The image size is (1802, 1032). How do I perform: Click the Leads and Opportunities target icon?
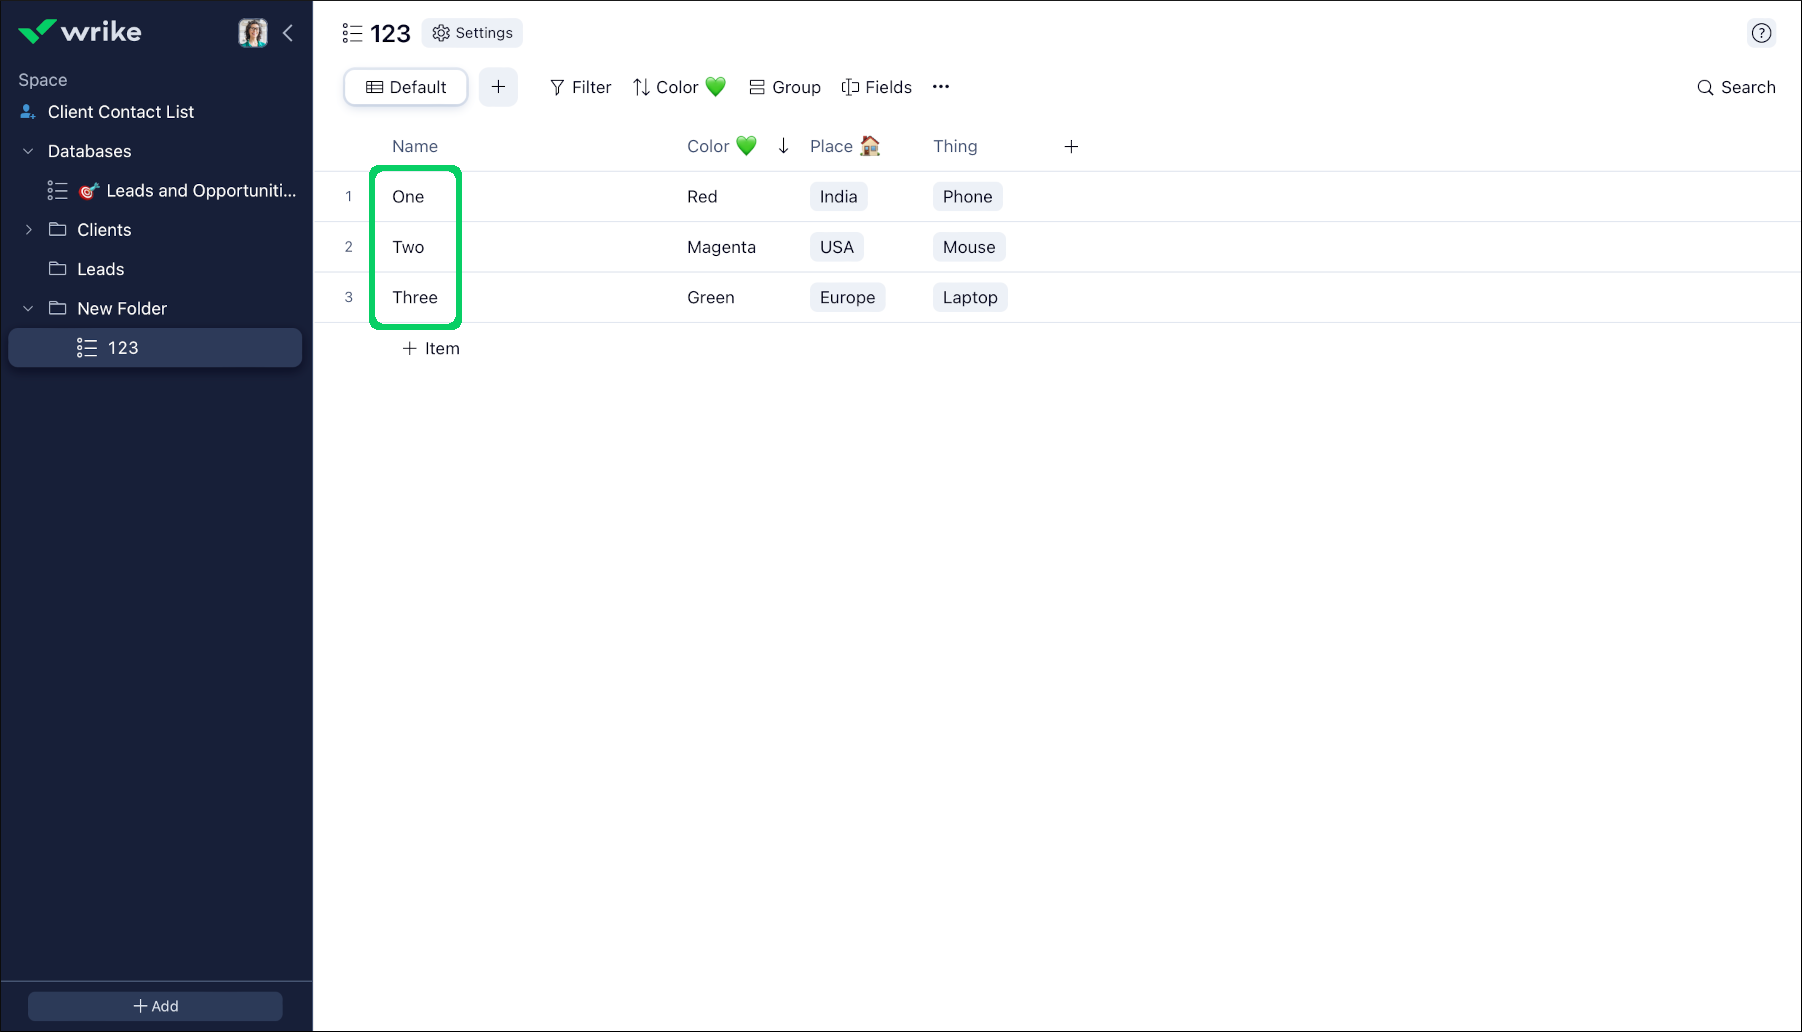click(x=89, y=191)
